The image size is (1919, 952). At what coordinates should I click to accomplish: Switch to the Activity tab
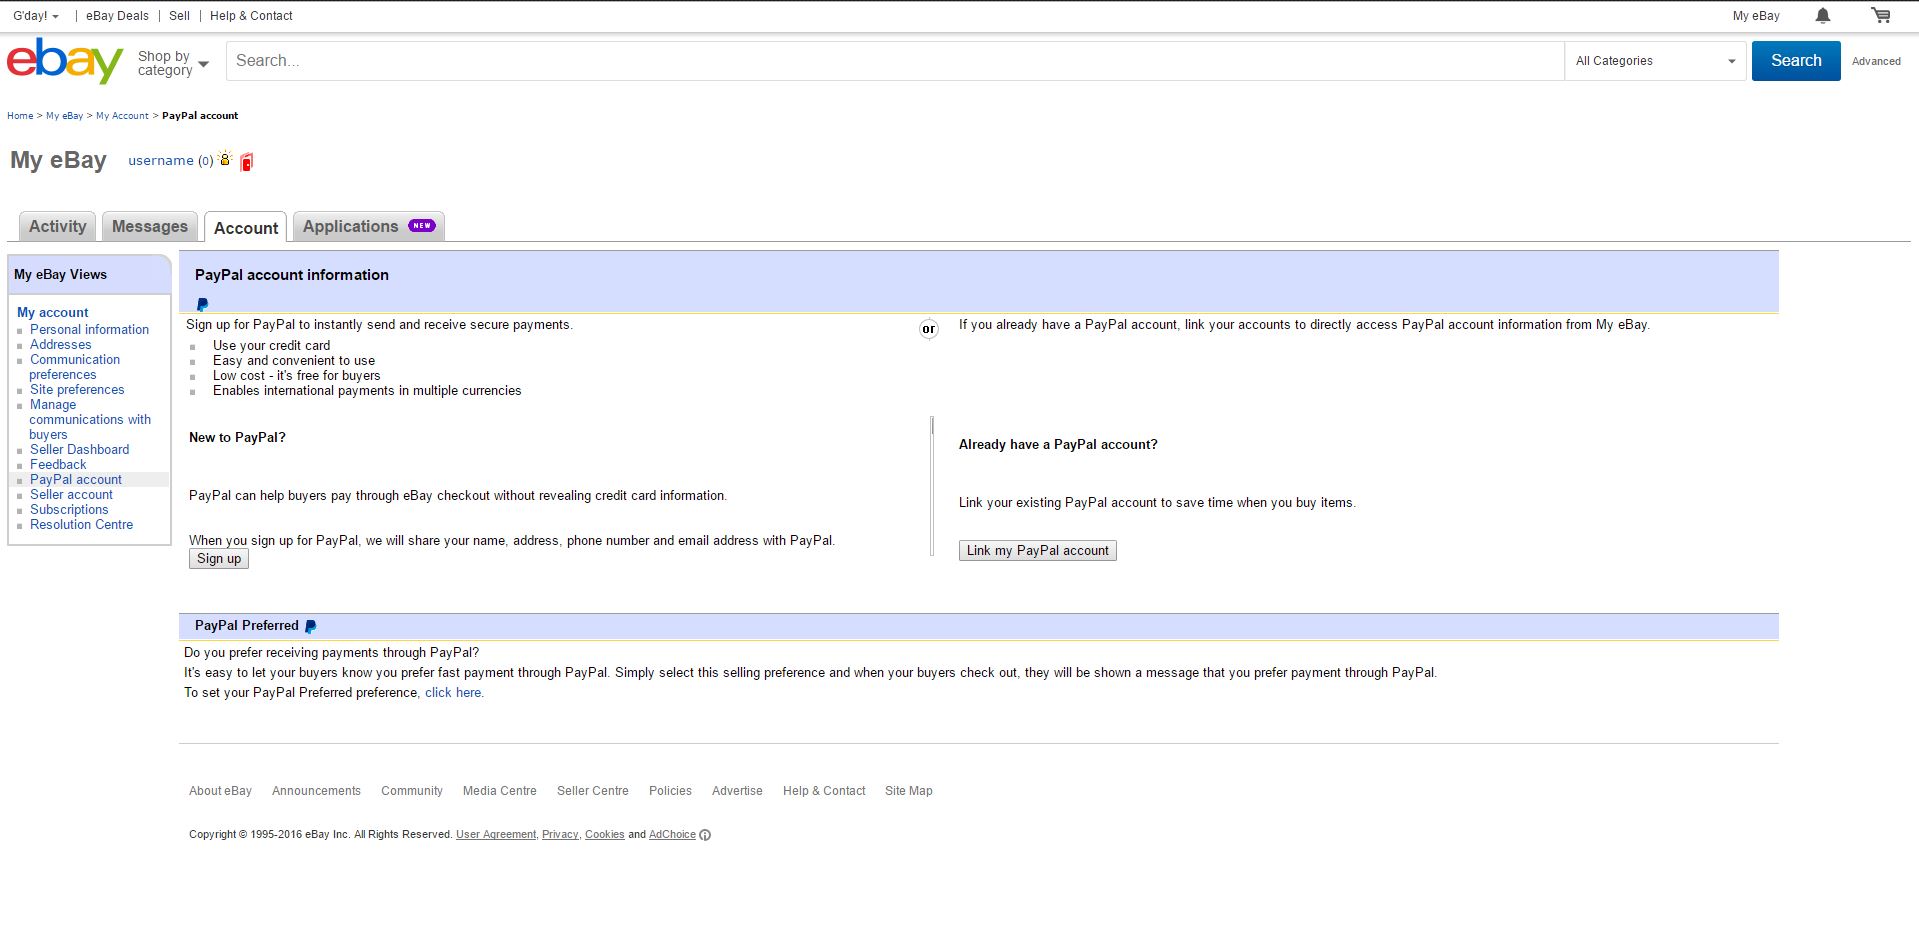pyautogui.click(x=58, y=227)
